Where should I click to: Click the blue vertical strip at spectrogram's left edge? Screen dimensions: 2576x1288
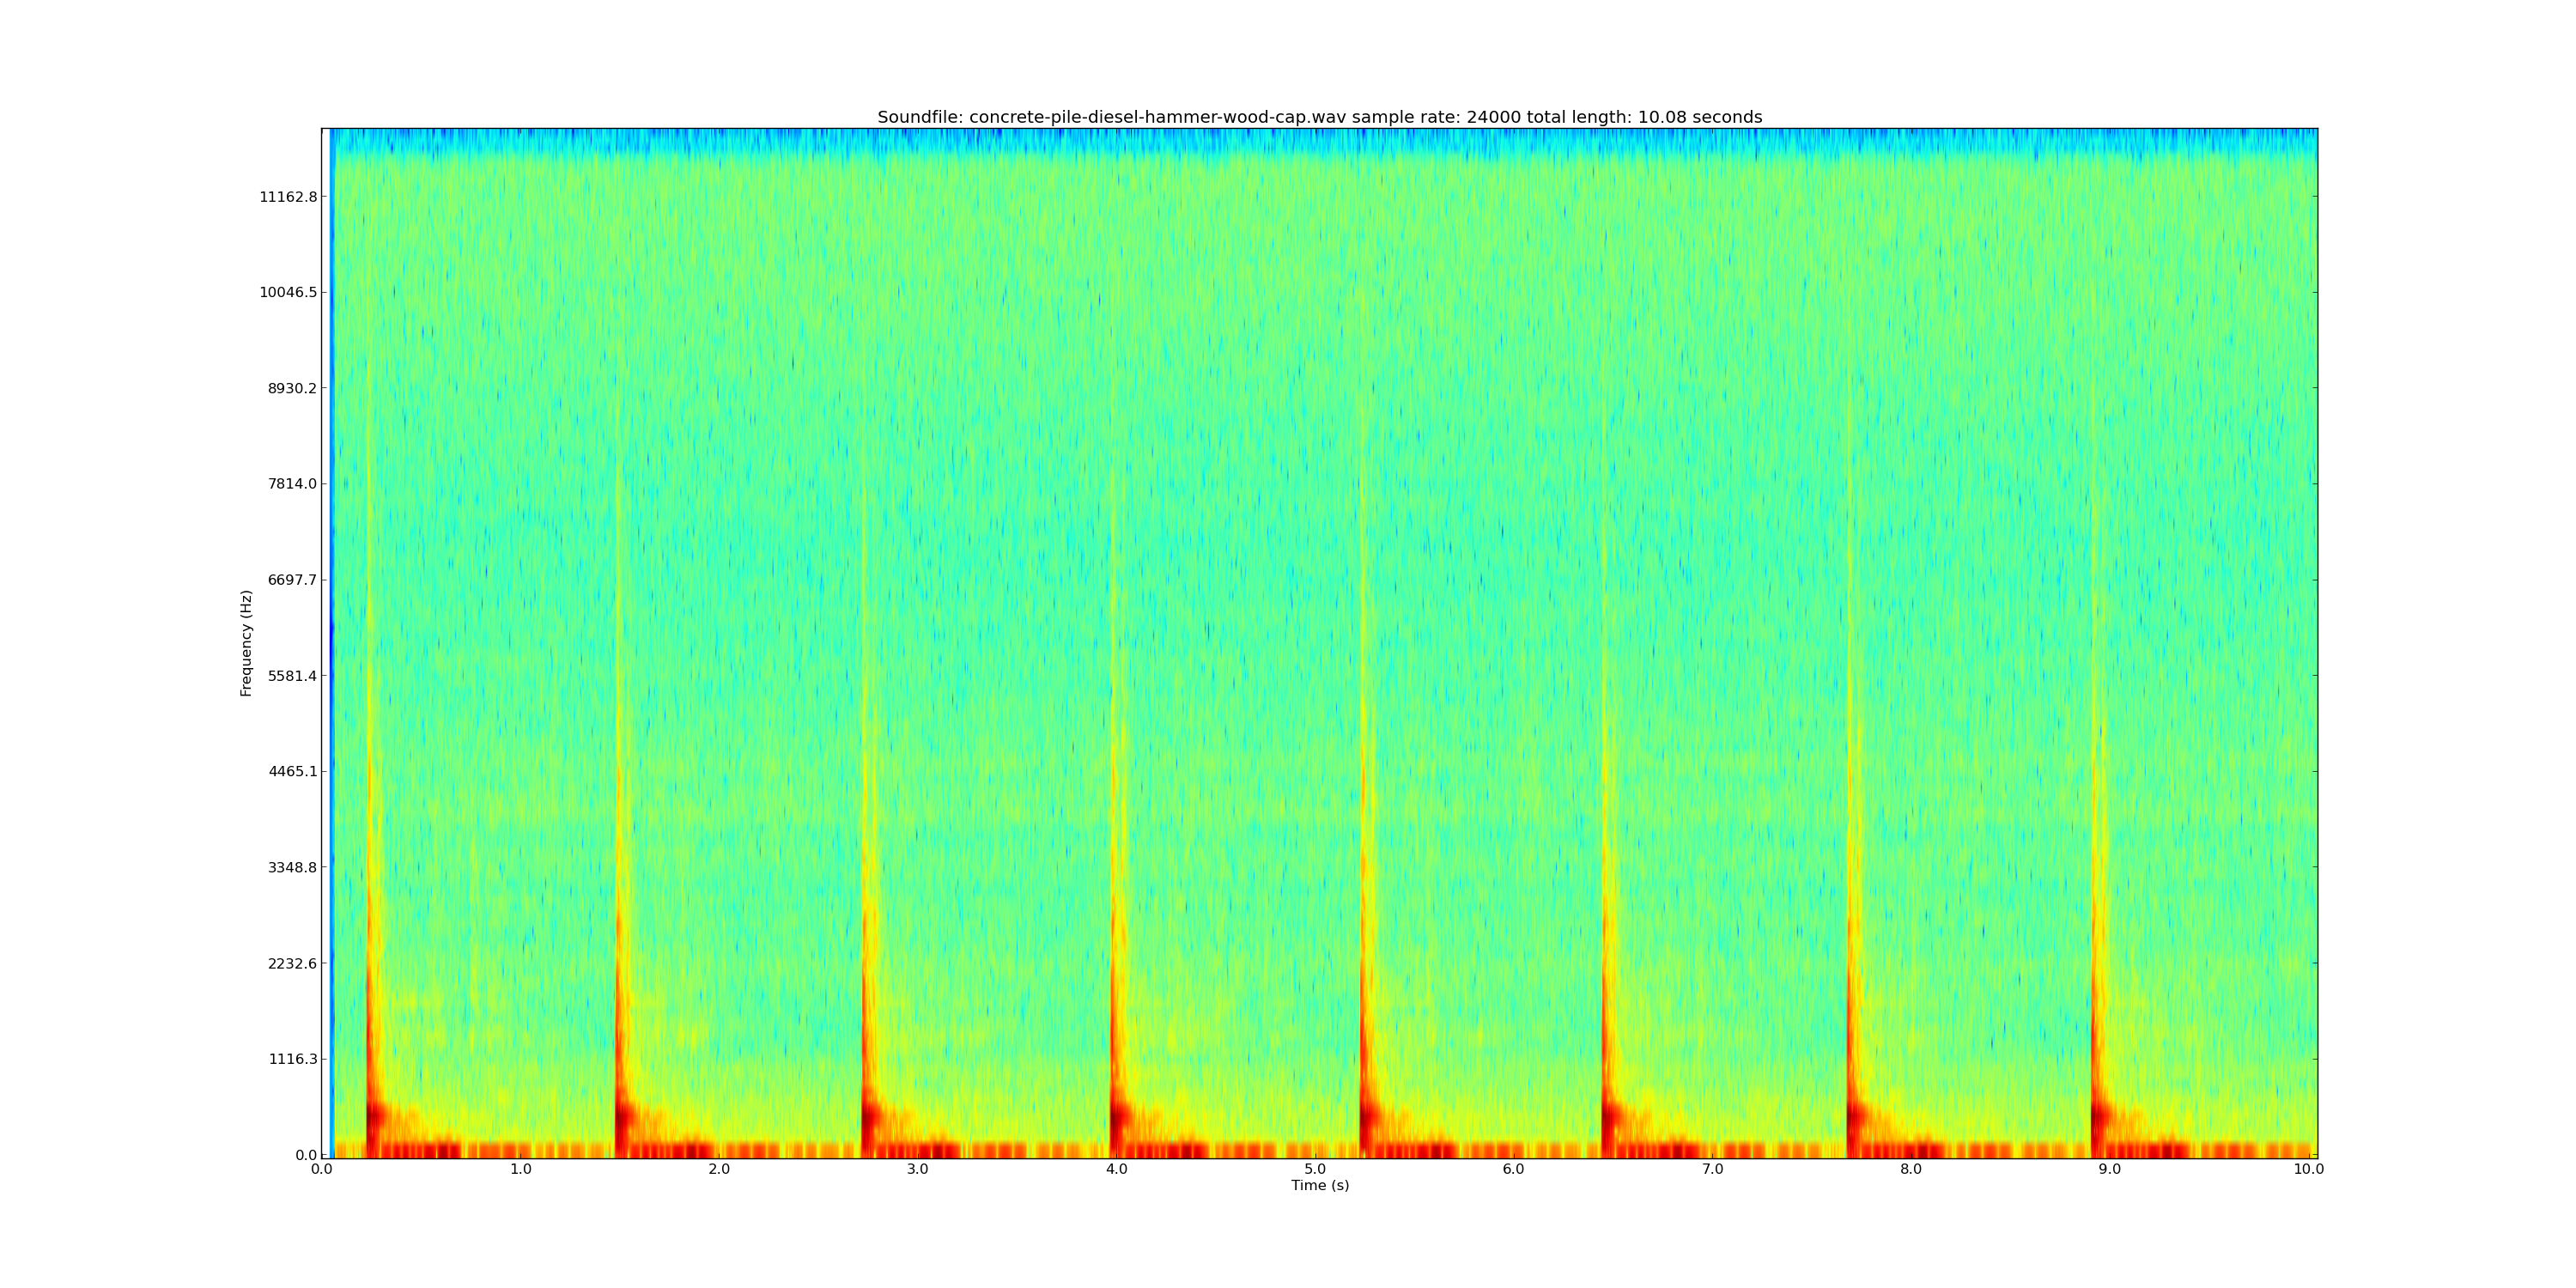(331, 640)
